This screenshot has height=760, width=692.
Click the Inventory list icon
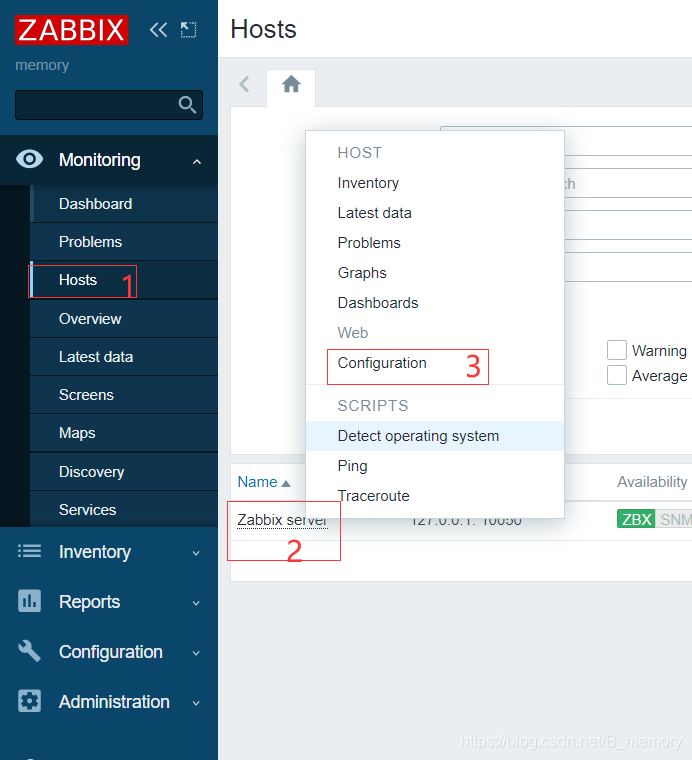click(x=30, y=551)
